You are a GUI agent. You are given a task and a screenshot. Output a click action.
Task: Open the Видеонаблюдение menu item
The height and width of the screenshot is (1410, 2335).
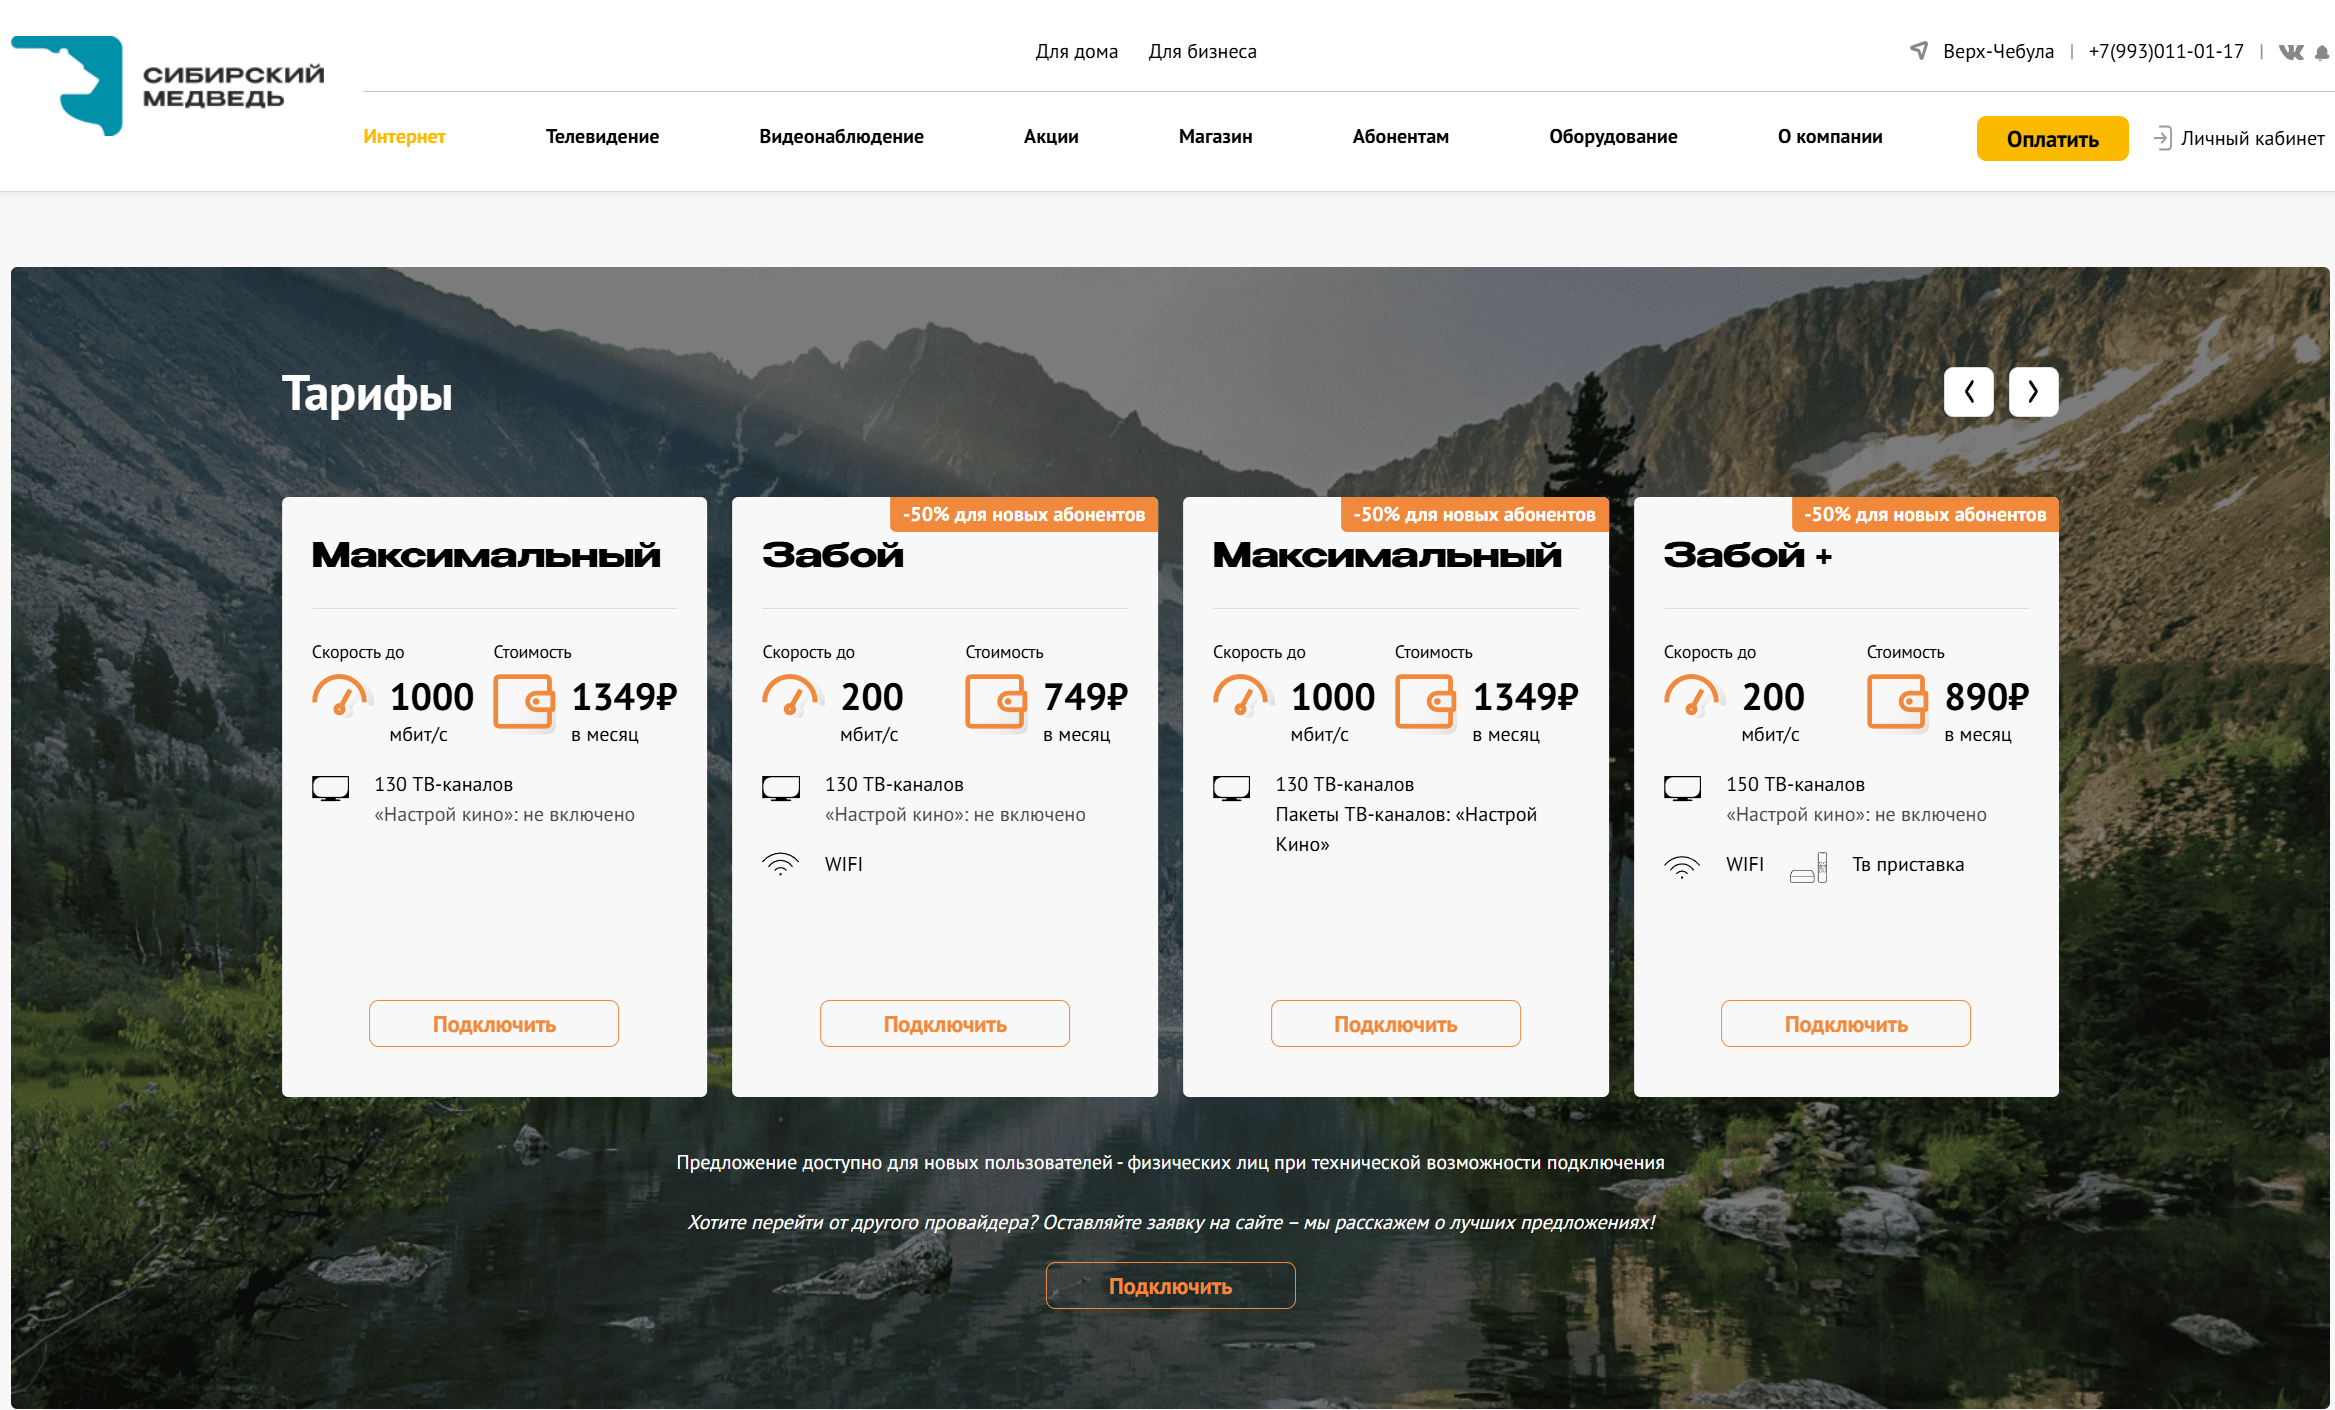pos(841,137)
